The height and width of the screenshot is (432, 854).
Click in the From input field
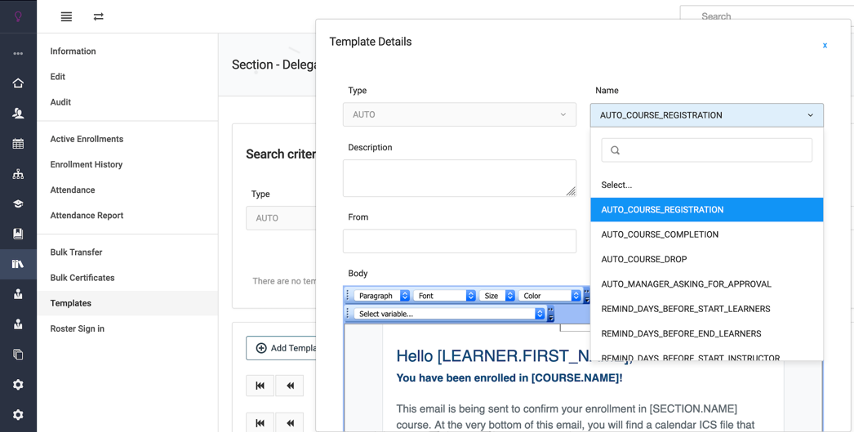click(459, 241)
